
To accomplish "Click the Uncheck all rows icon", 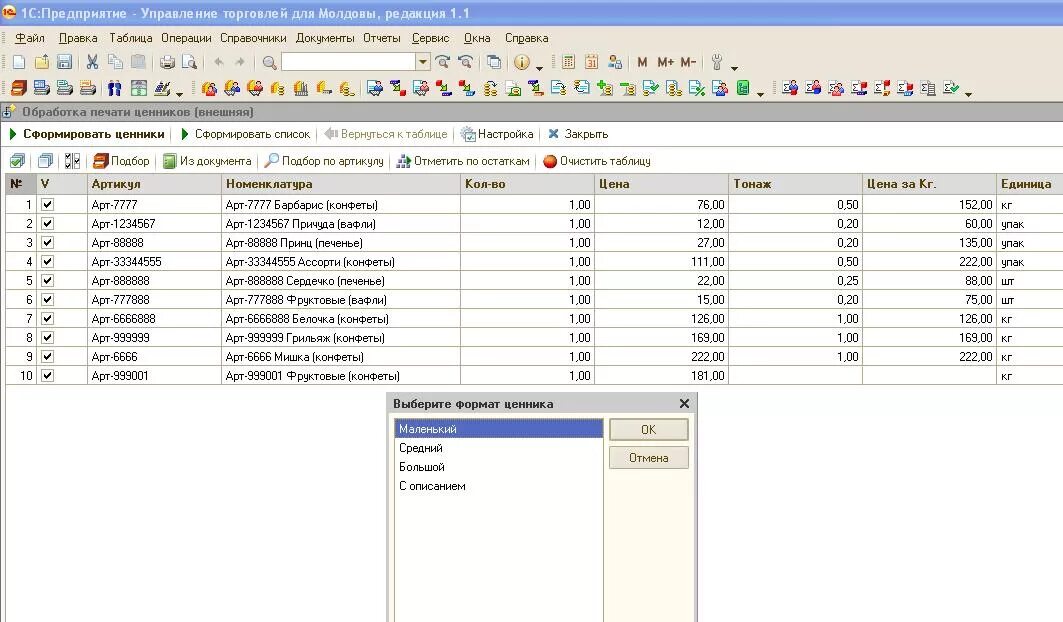I will [45, 161].
